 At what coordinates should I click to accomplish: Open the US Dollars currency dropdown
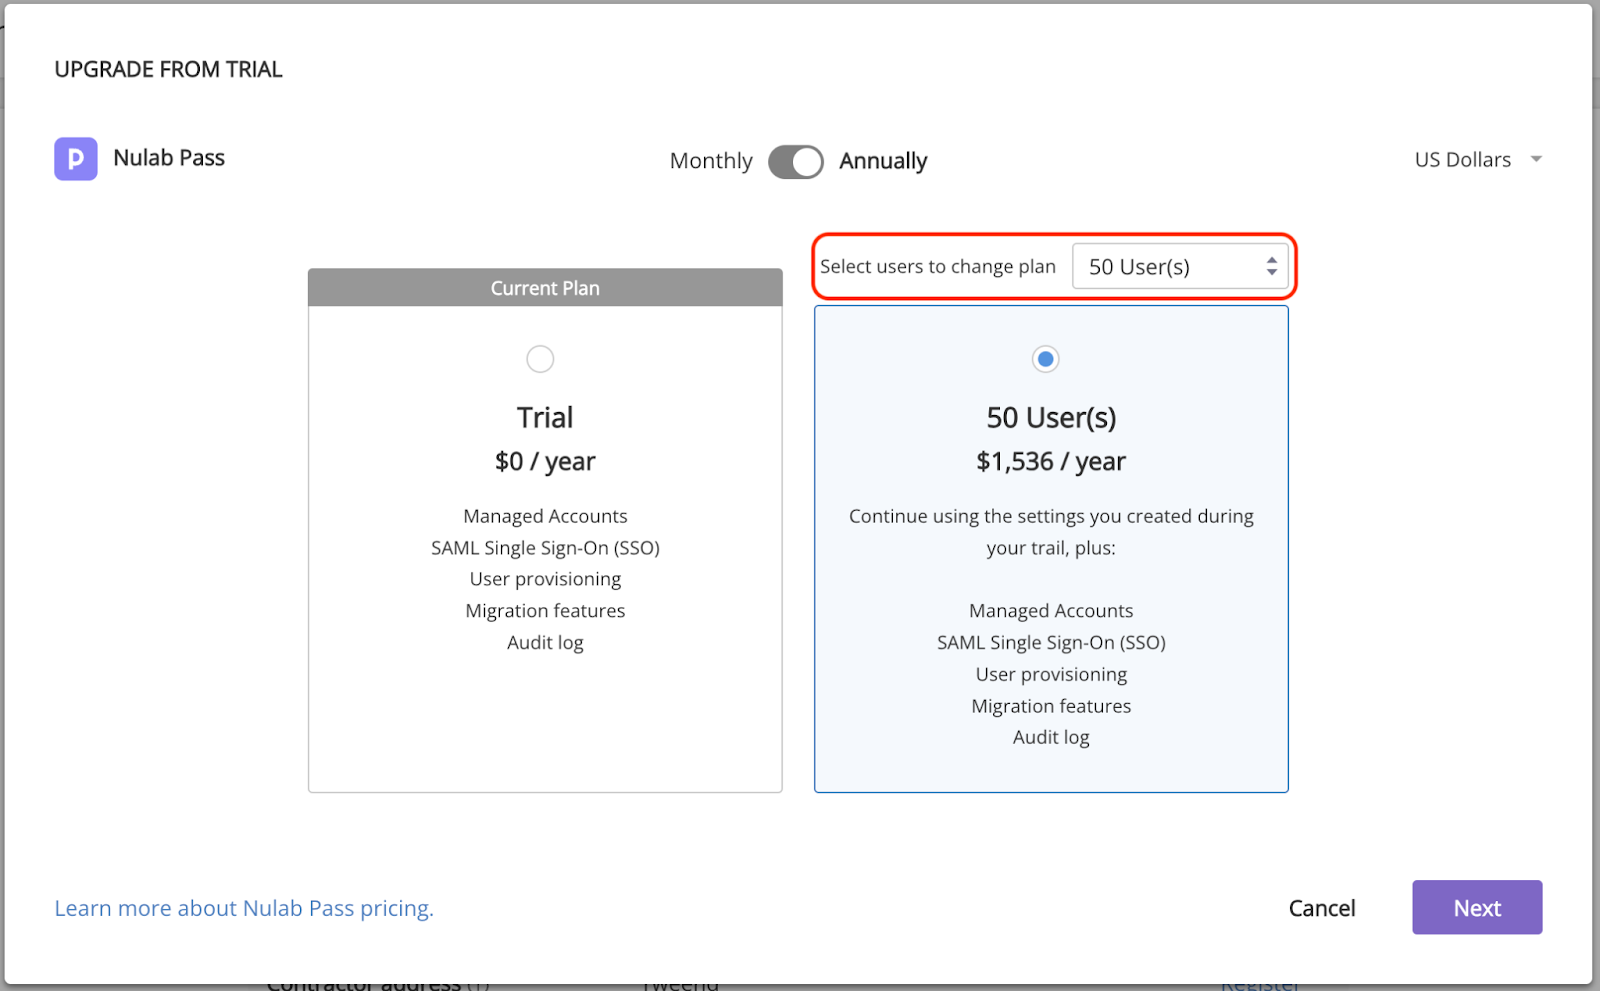1478,160
